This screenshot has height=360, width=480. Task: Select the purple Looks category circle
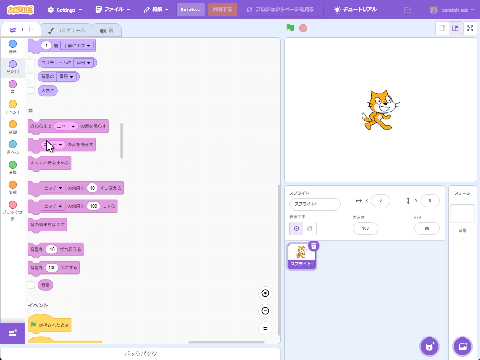point(13,64)
